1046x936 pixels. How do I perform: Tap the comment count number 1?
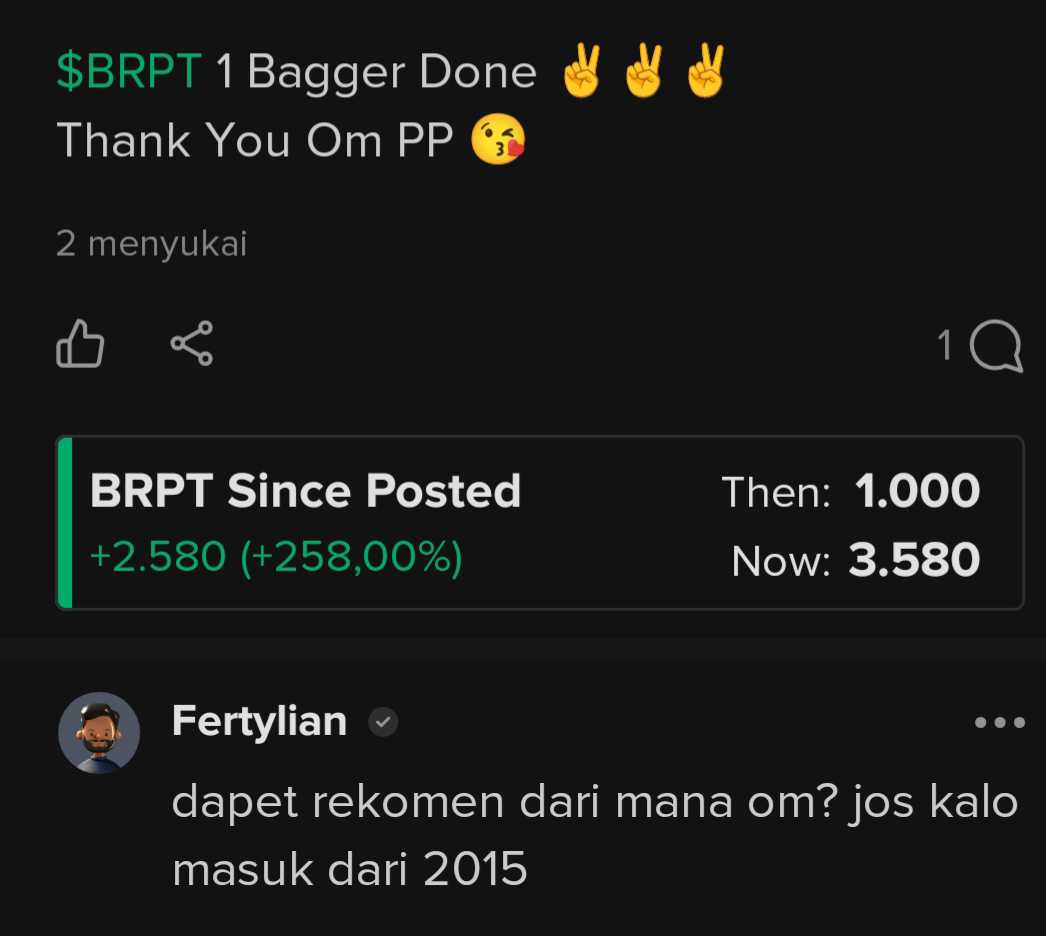tap(944, 346)
